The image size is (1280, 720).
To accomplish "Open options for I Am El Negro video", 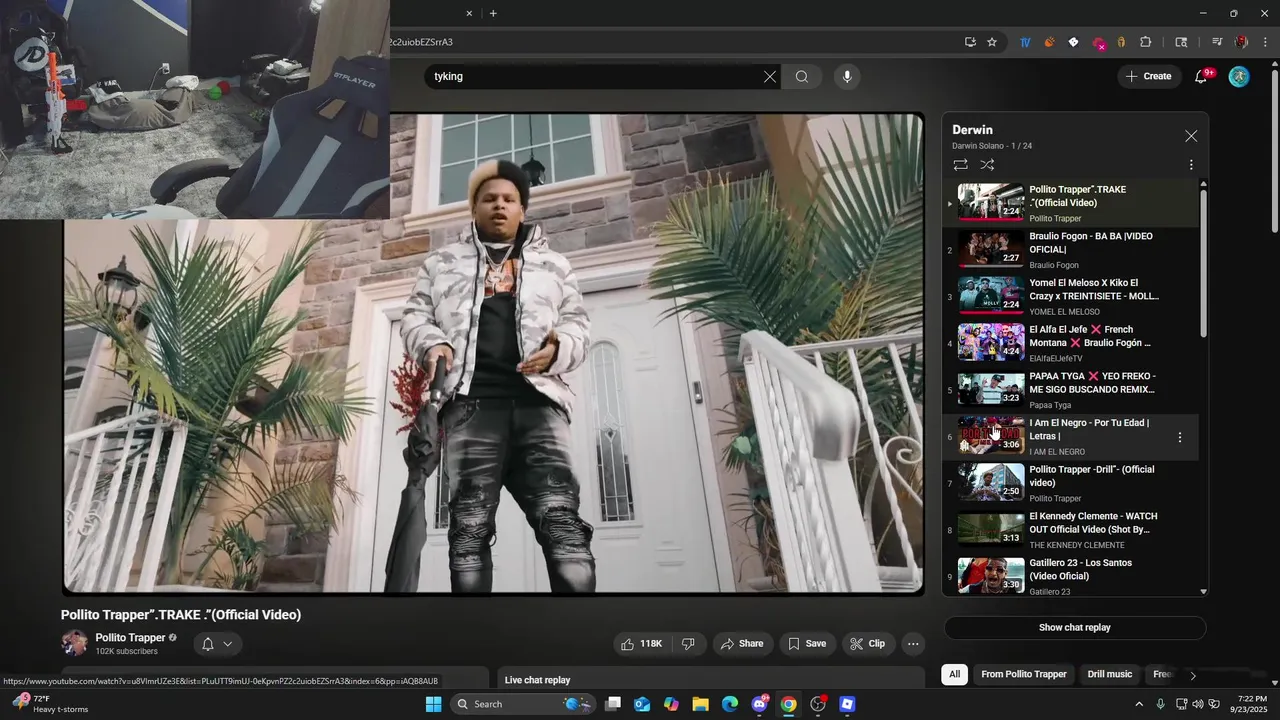I will click(x=1180, y=437).
